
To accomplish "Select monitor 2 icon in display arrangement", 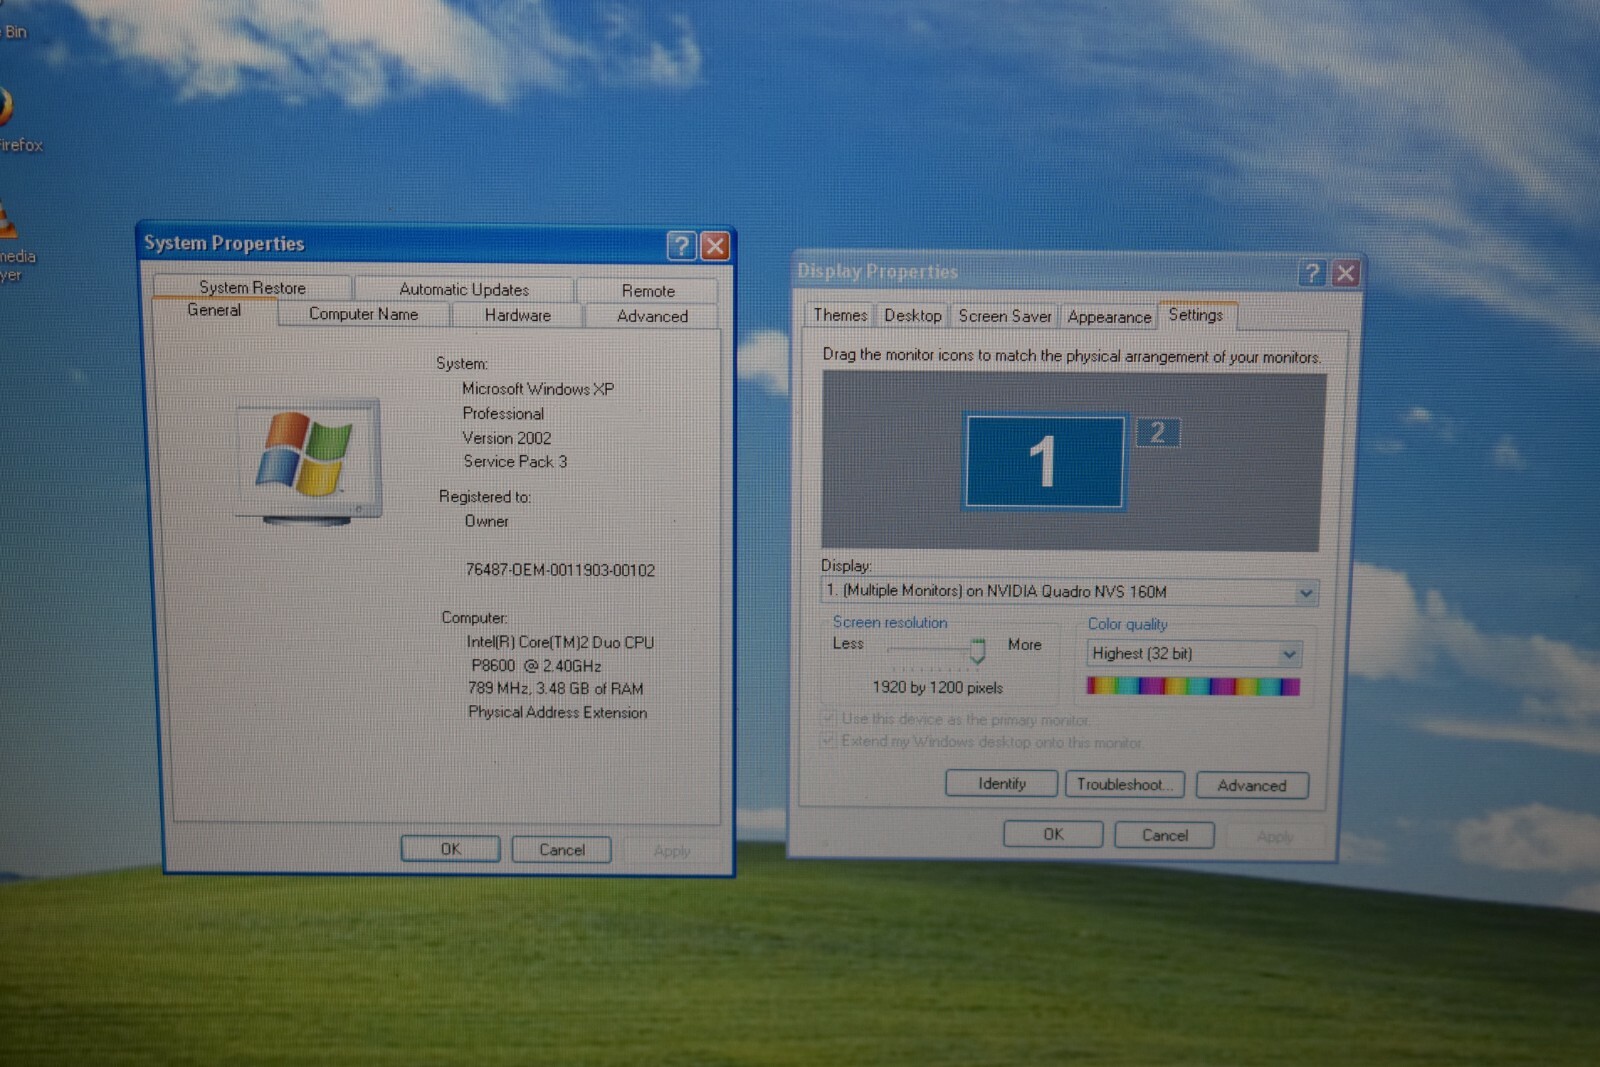I will (1158, 432).
